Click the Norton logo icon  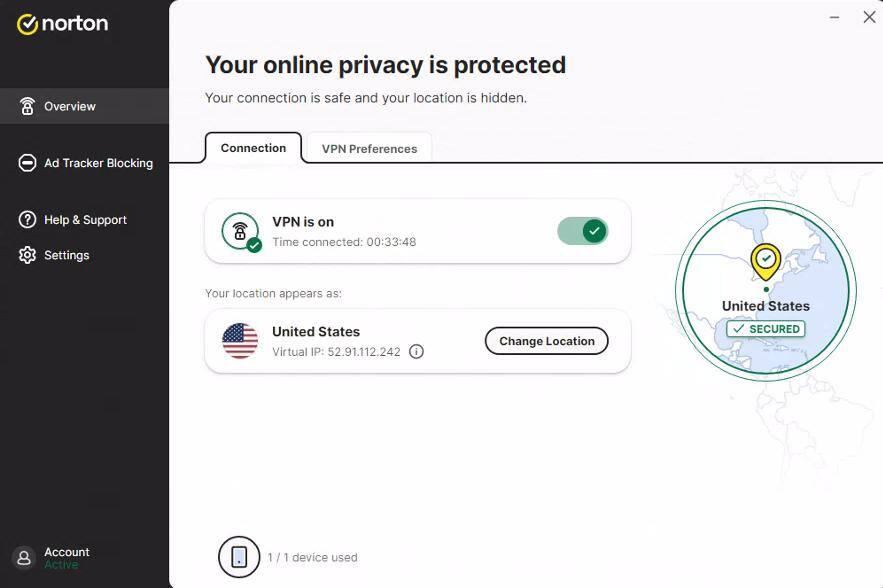[x=27, y=24]
